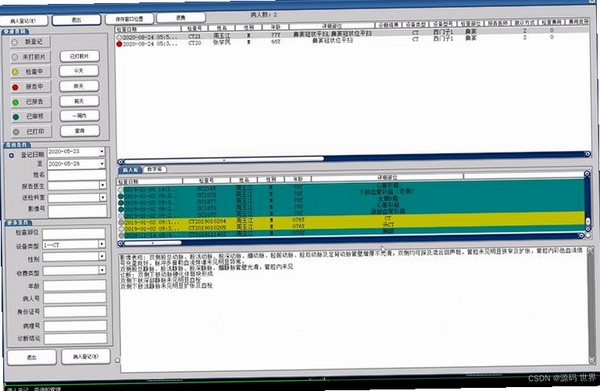Click 检查号 header in upper table
Image resolution: width=600 pixels, height=391 pixels.
point(194,28)
